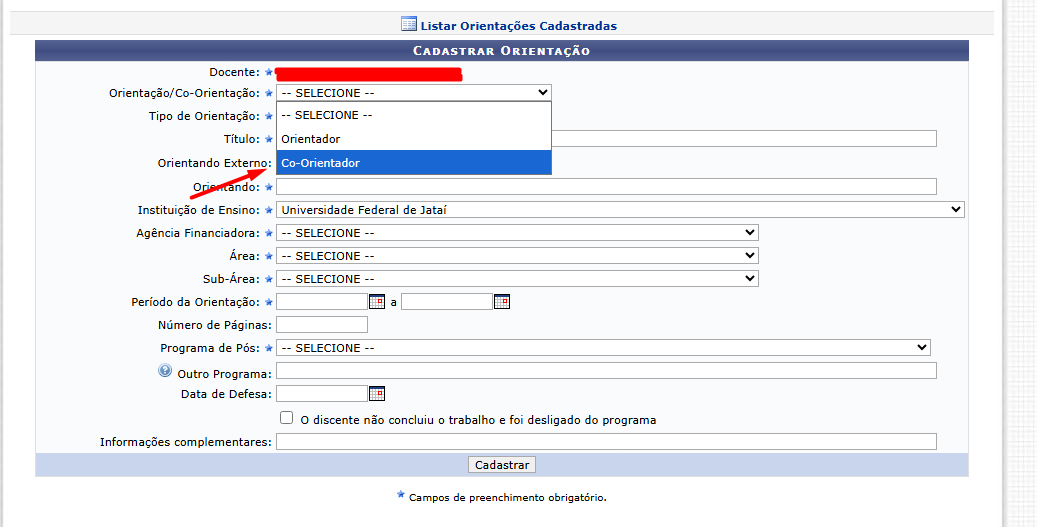Click the Tipo de Orientação label
The width and height of the screenshot is (1037, 527).
(204, 116)
